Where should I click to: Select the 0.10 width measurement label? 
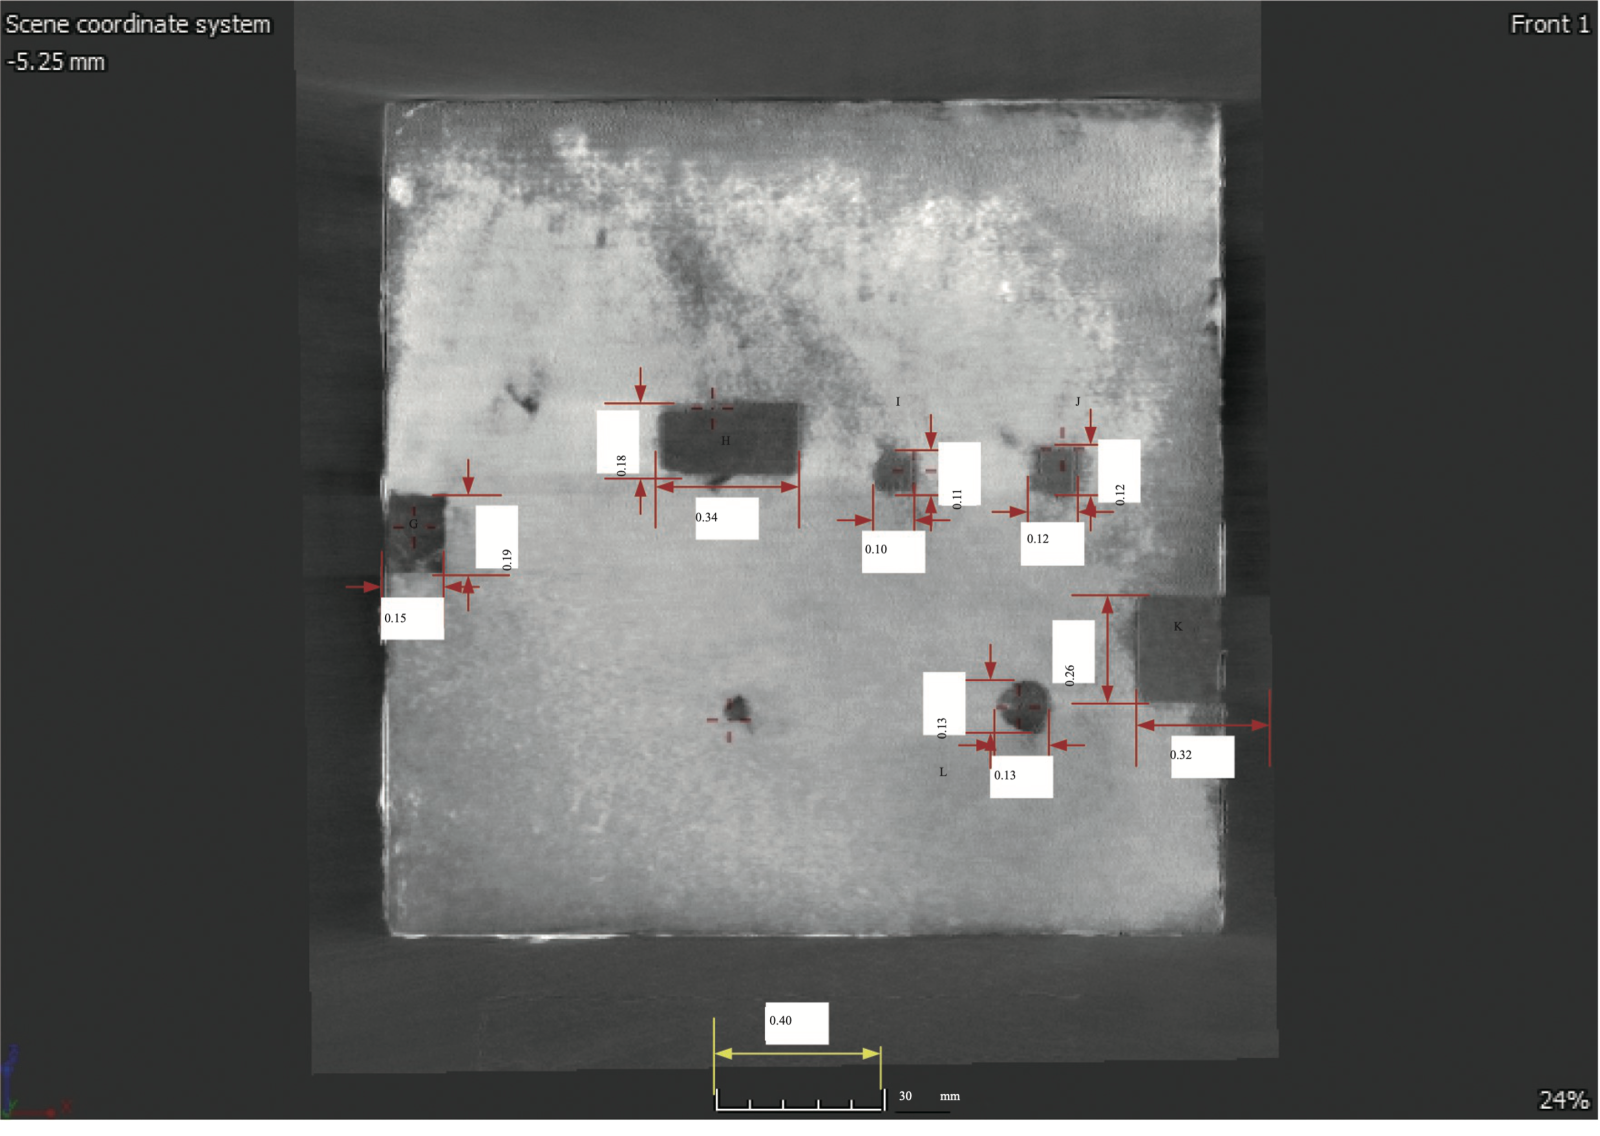click(x=892, y=550)
